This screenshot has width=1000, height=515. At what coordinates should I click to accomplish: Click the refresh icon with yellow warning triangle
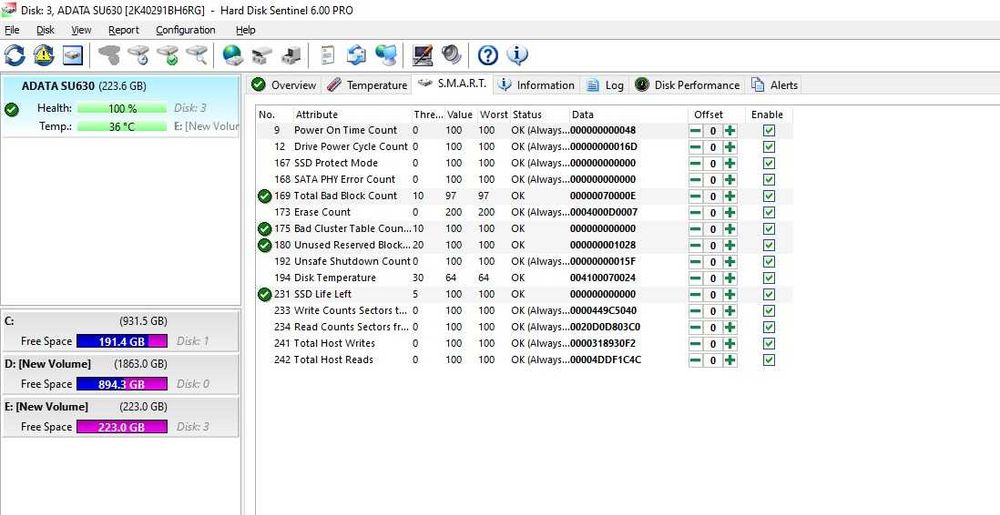pyautogui.click(x=43, y=55)
